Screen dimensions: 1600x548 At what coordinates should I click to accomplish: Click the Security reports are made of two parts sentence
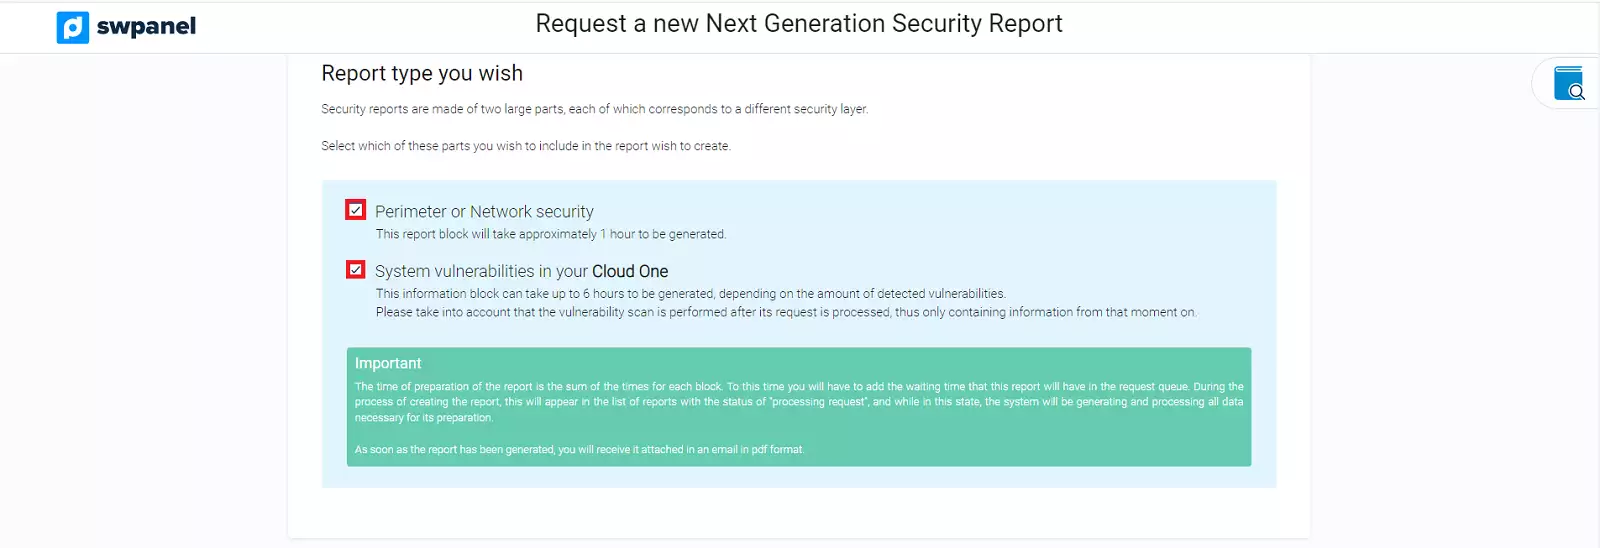594,109
